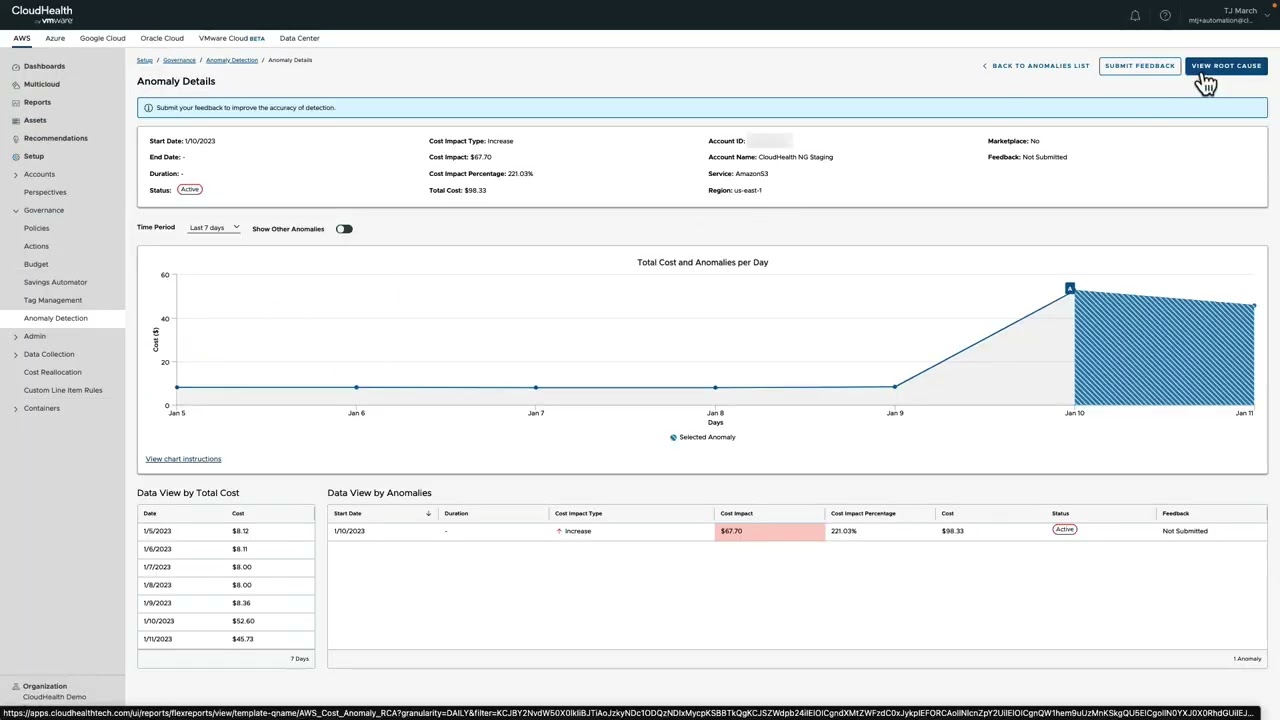Expand the Data Collection tree item

(x=15, y=354)
